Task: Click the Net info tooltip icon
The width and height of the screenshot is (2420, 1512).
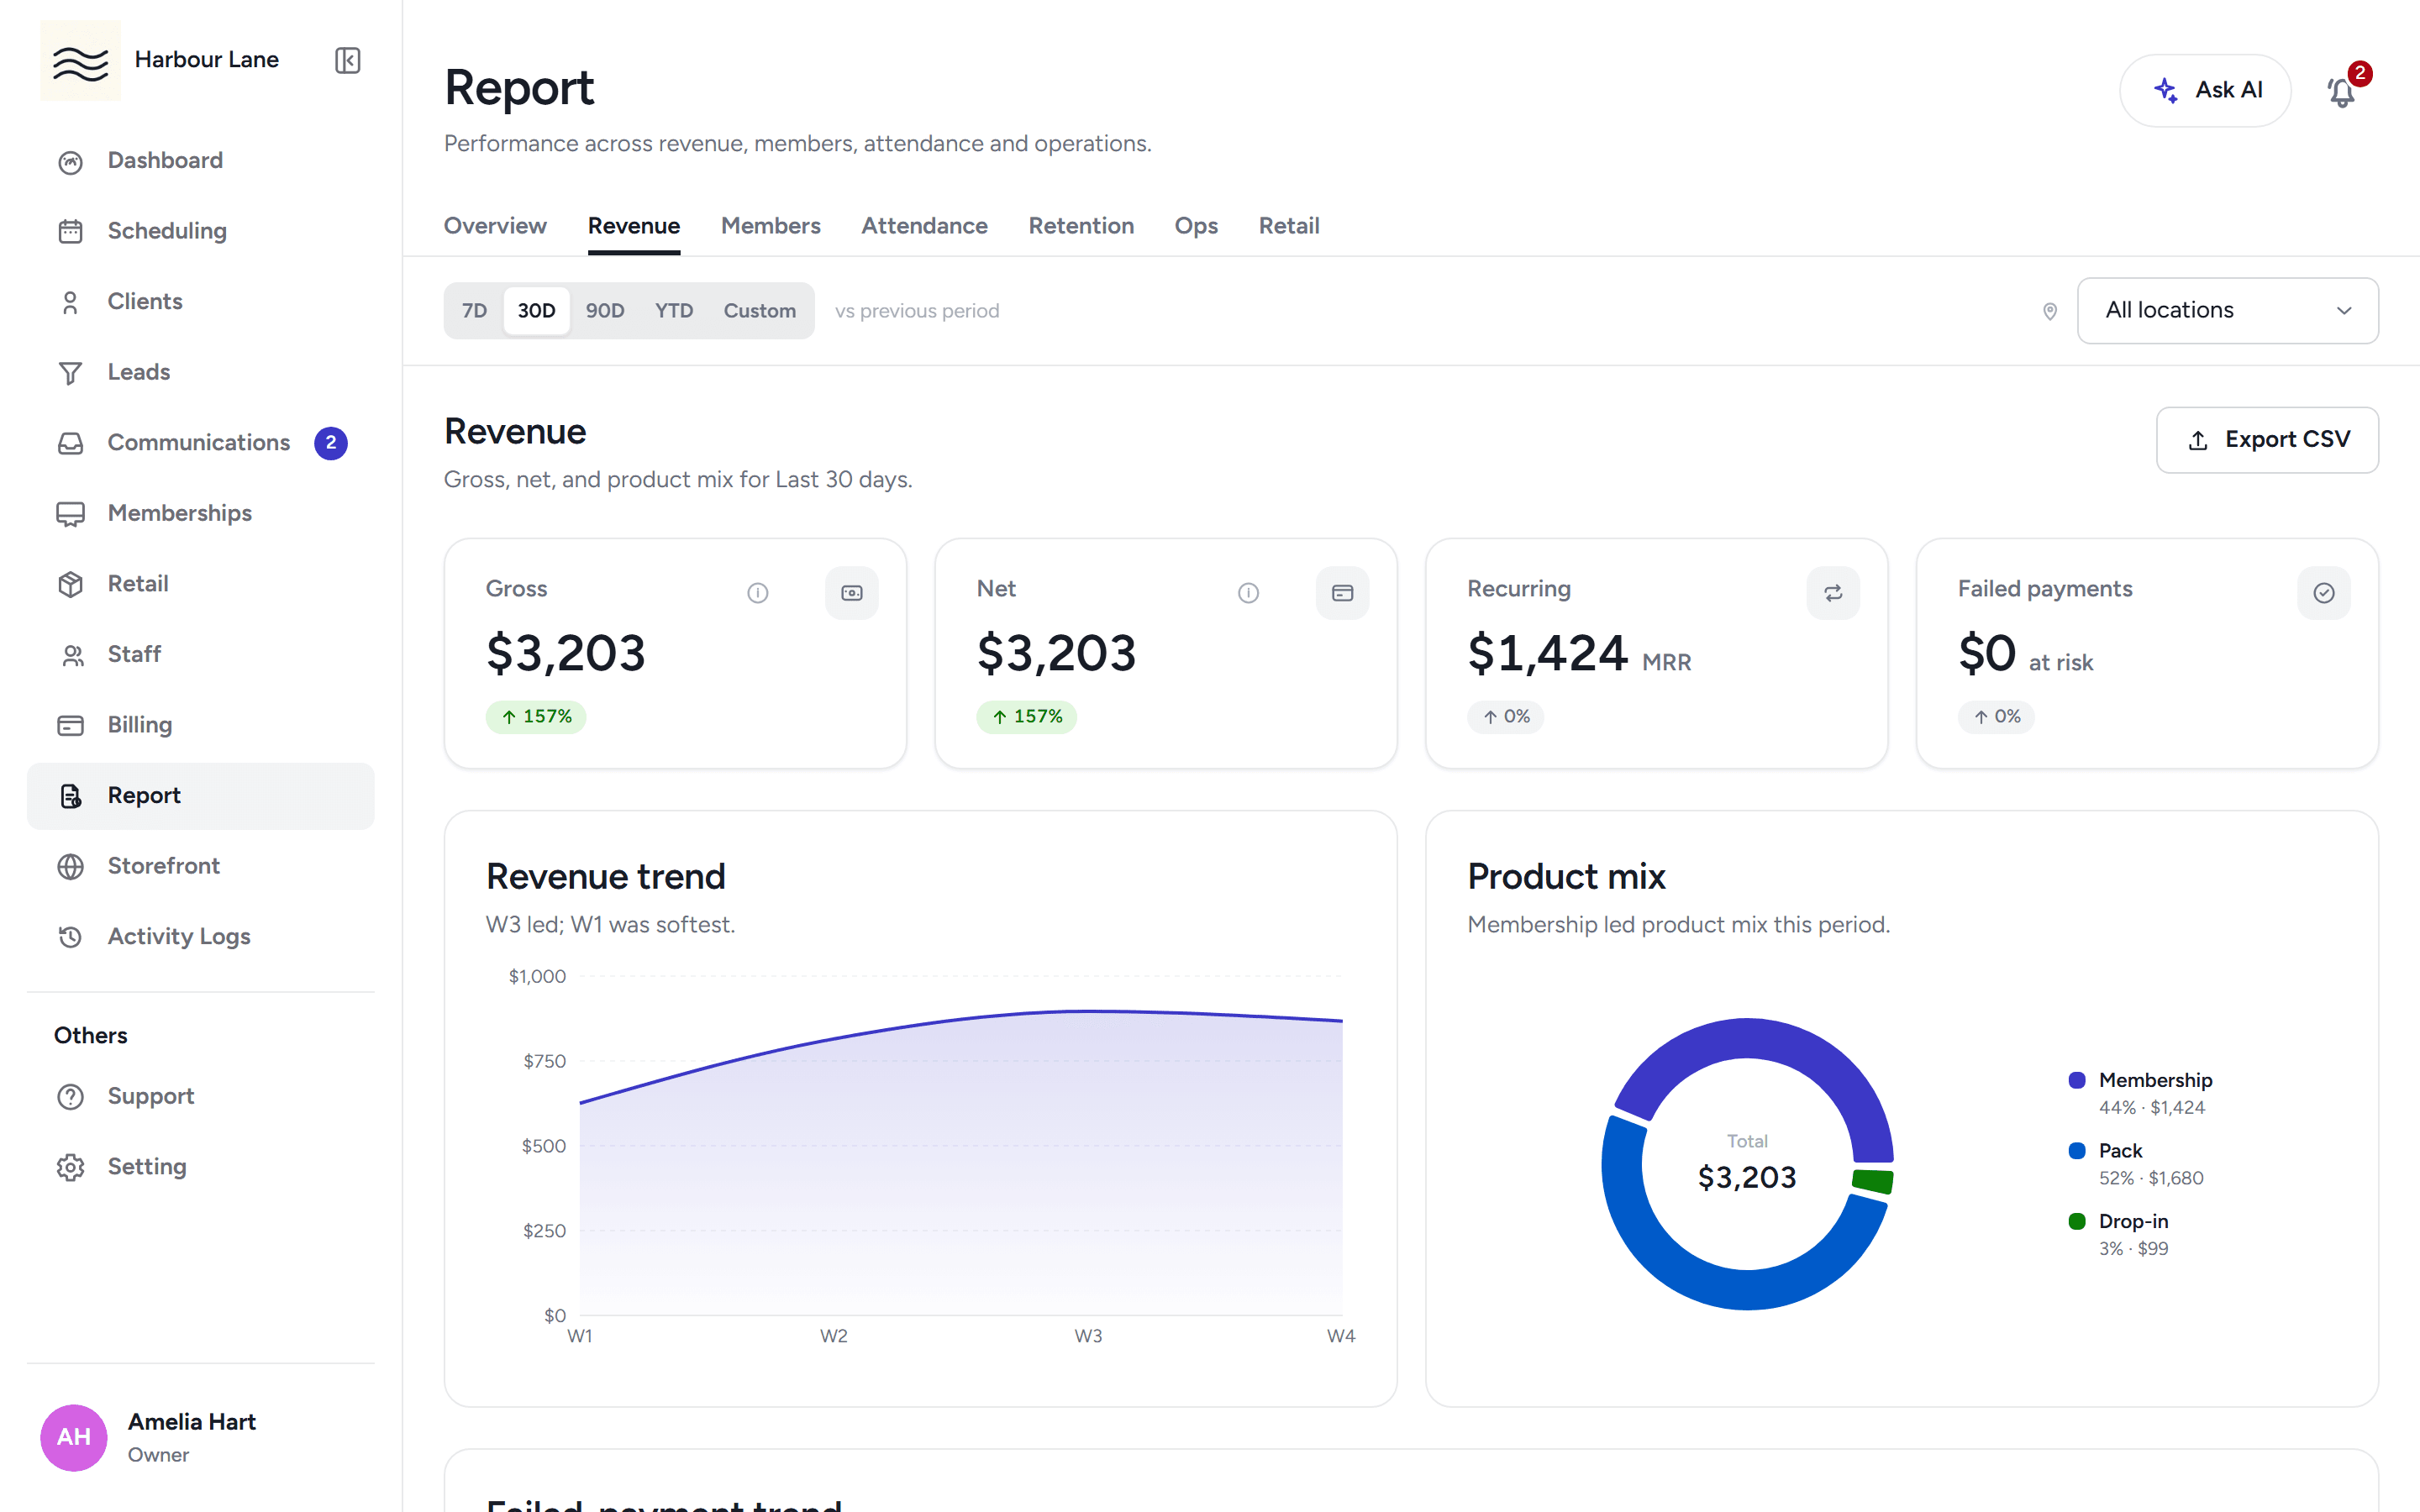Action: (x=1248, y=593)
